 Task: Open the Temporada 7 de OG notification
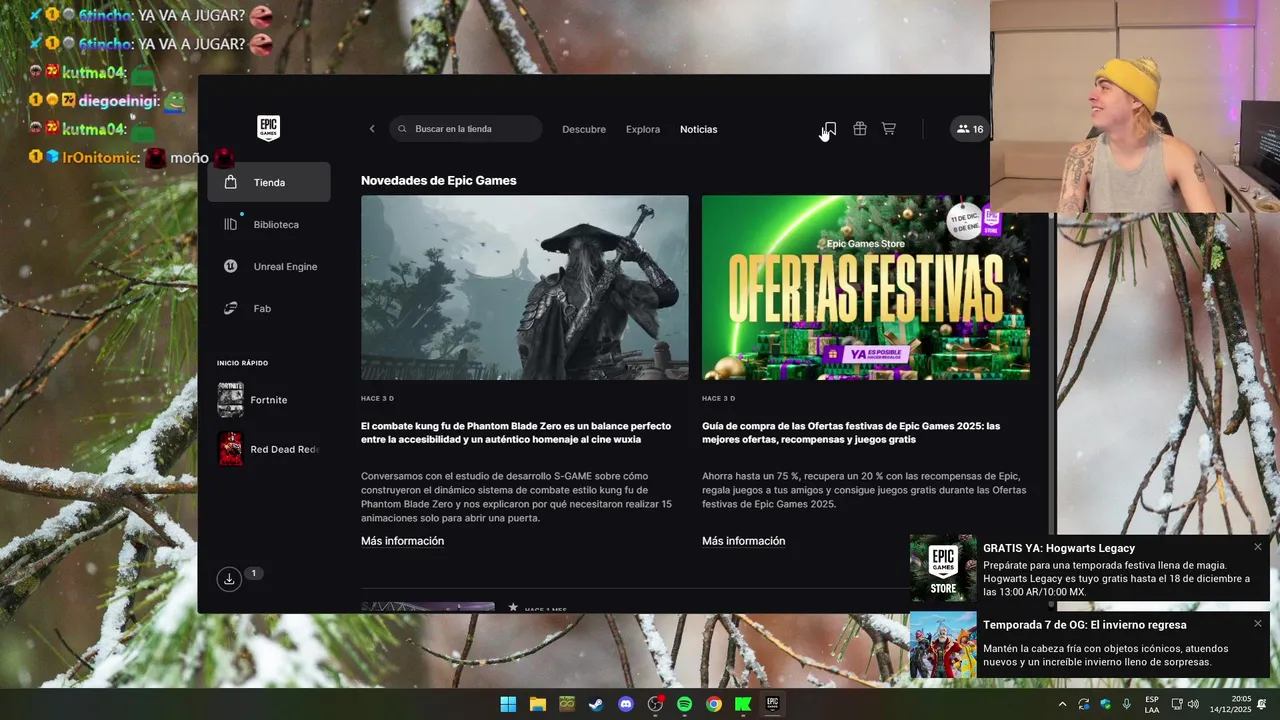[x=1090, y=645]
